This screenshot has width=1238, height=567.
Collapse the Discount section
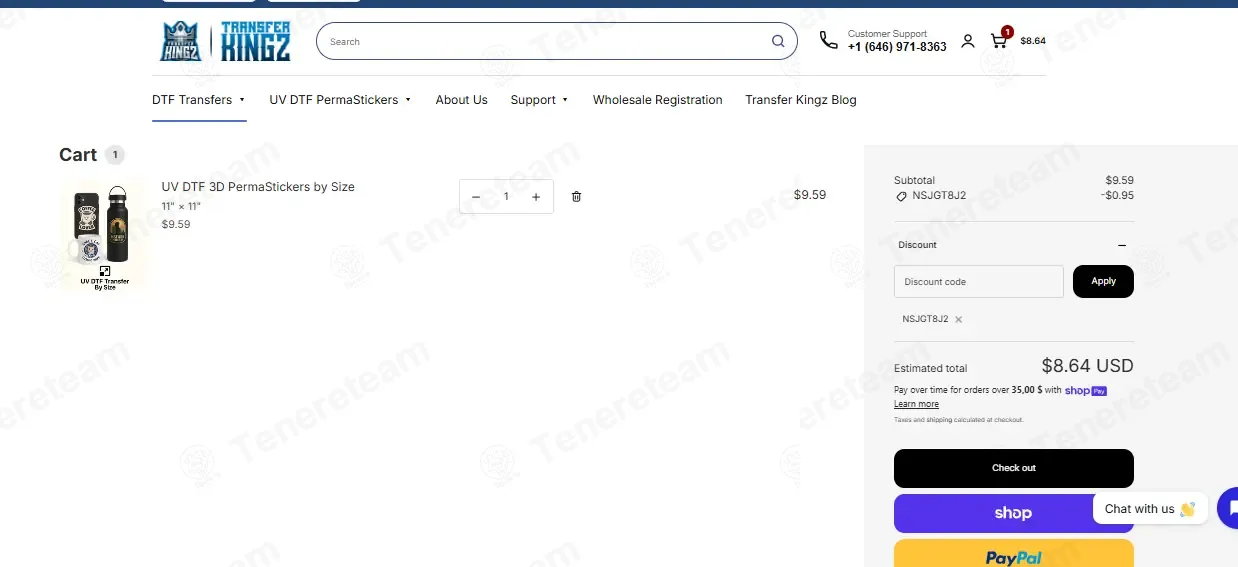coord(1122,245)
